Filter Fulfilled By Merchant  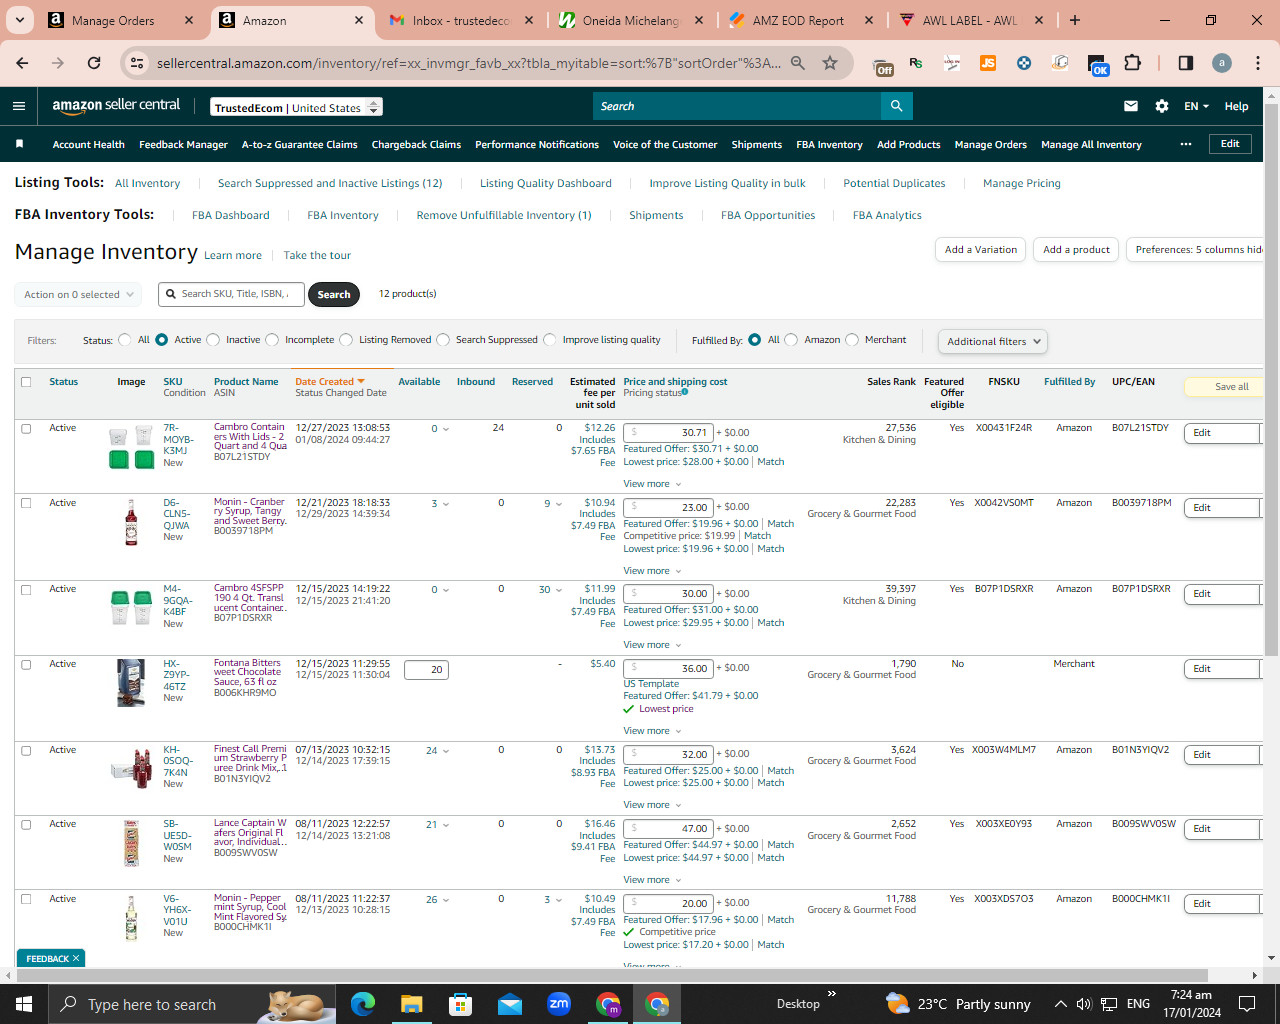(x=852, y=340)
